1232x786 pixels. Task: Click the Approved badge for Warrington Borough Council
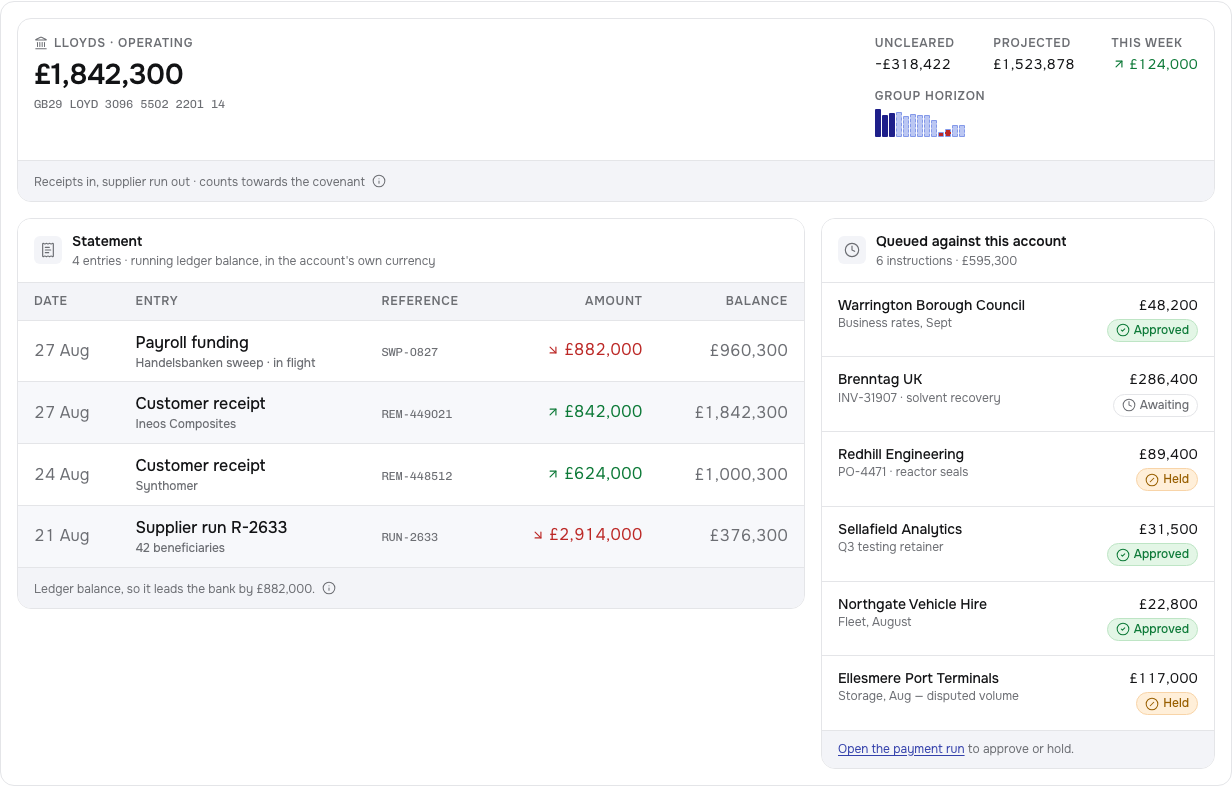1152,330
